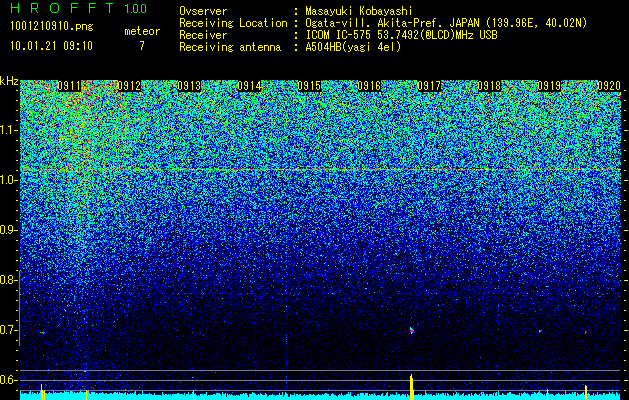Click the 0916 time marker

point(369,86)
